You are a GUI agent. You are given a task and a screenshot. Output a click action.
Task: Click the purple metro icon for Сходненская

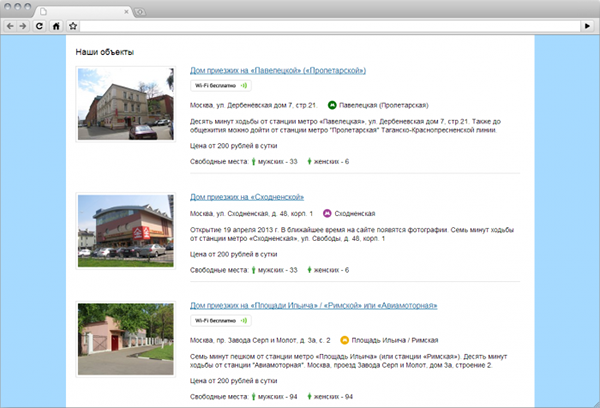point(327,213)
